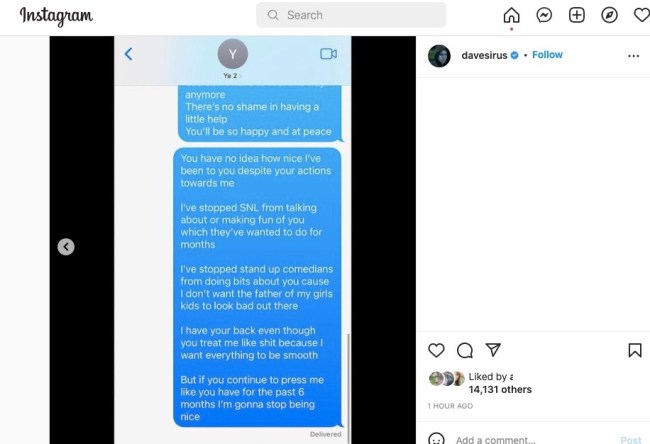Click davesirus profile avatar
The image size is (650, 444).
coord(439,56)
